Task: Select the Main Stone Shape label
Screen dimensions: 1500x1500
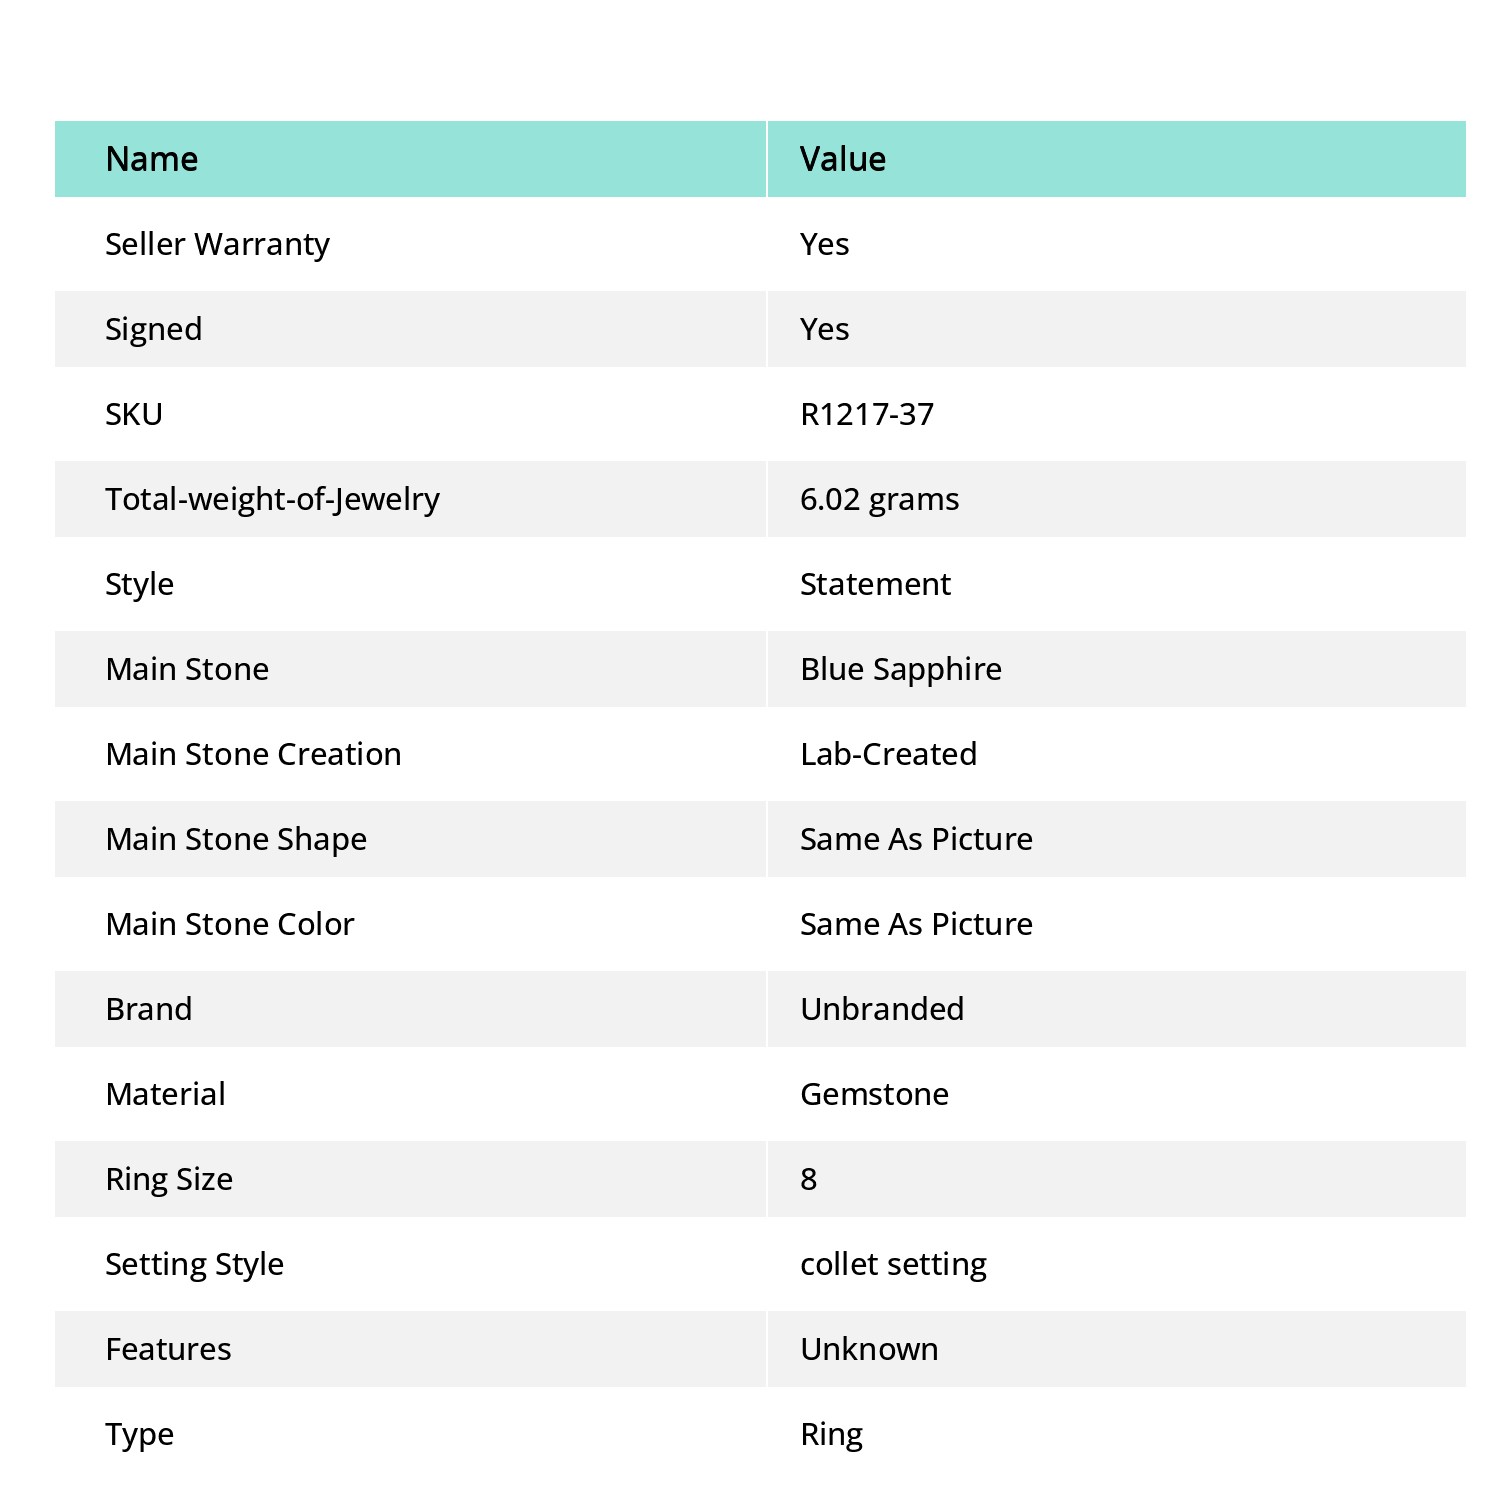Action: coord(236,839)
